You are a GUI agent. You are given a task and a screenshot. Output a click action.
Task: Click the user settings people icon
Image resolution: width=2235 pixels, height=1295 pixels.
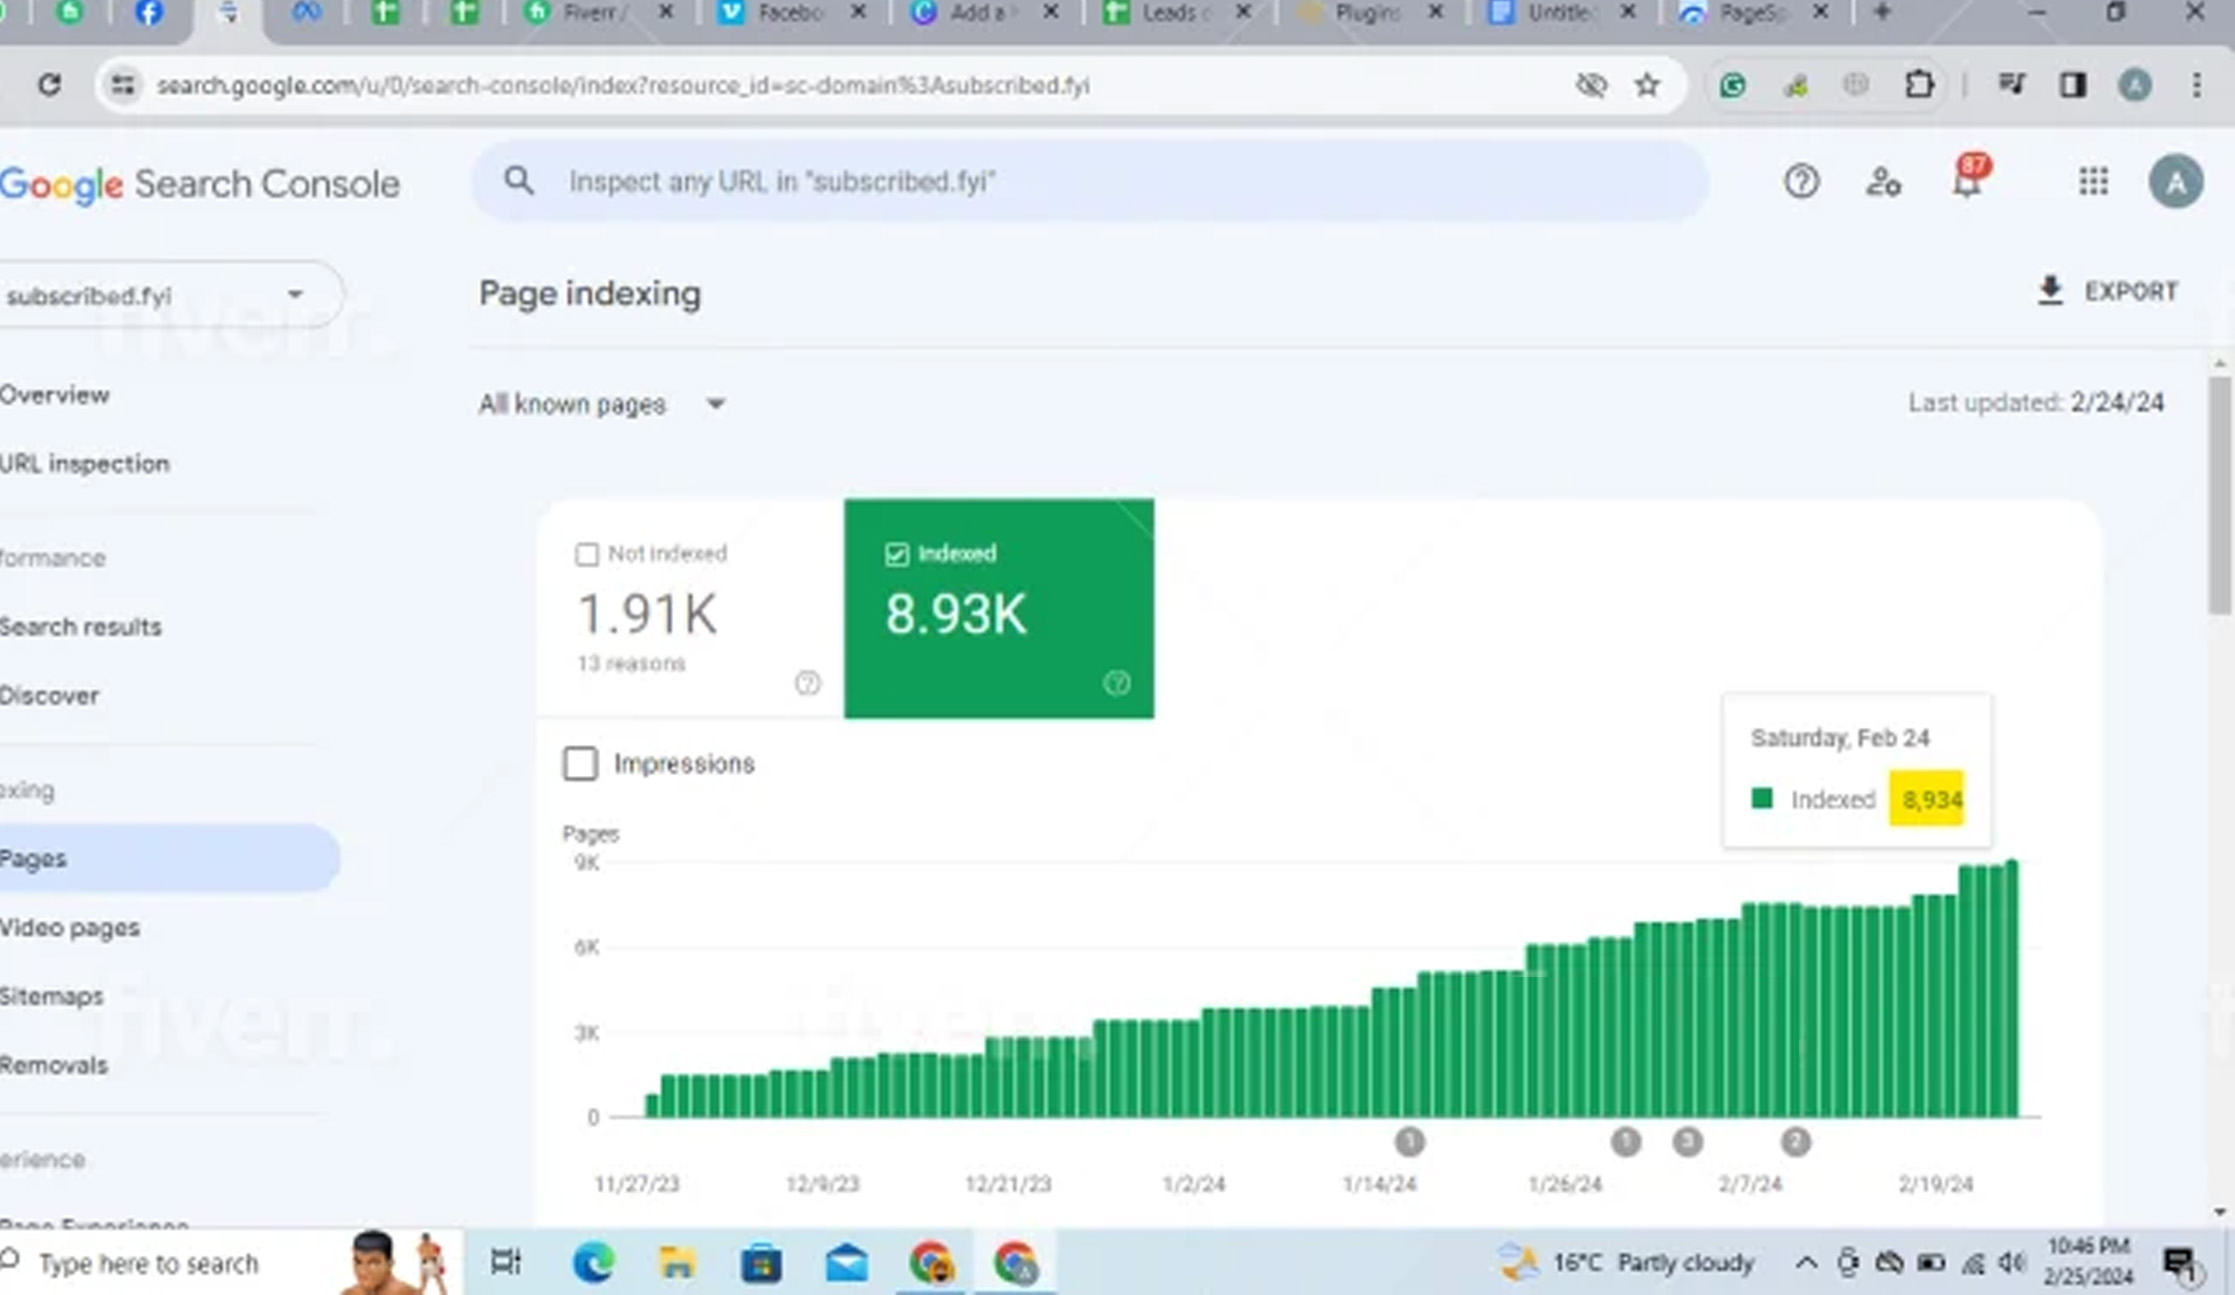click(1883, 182)
